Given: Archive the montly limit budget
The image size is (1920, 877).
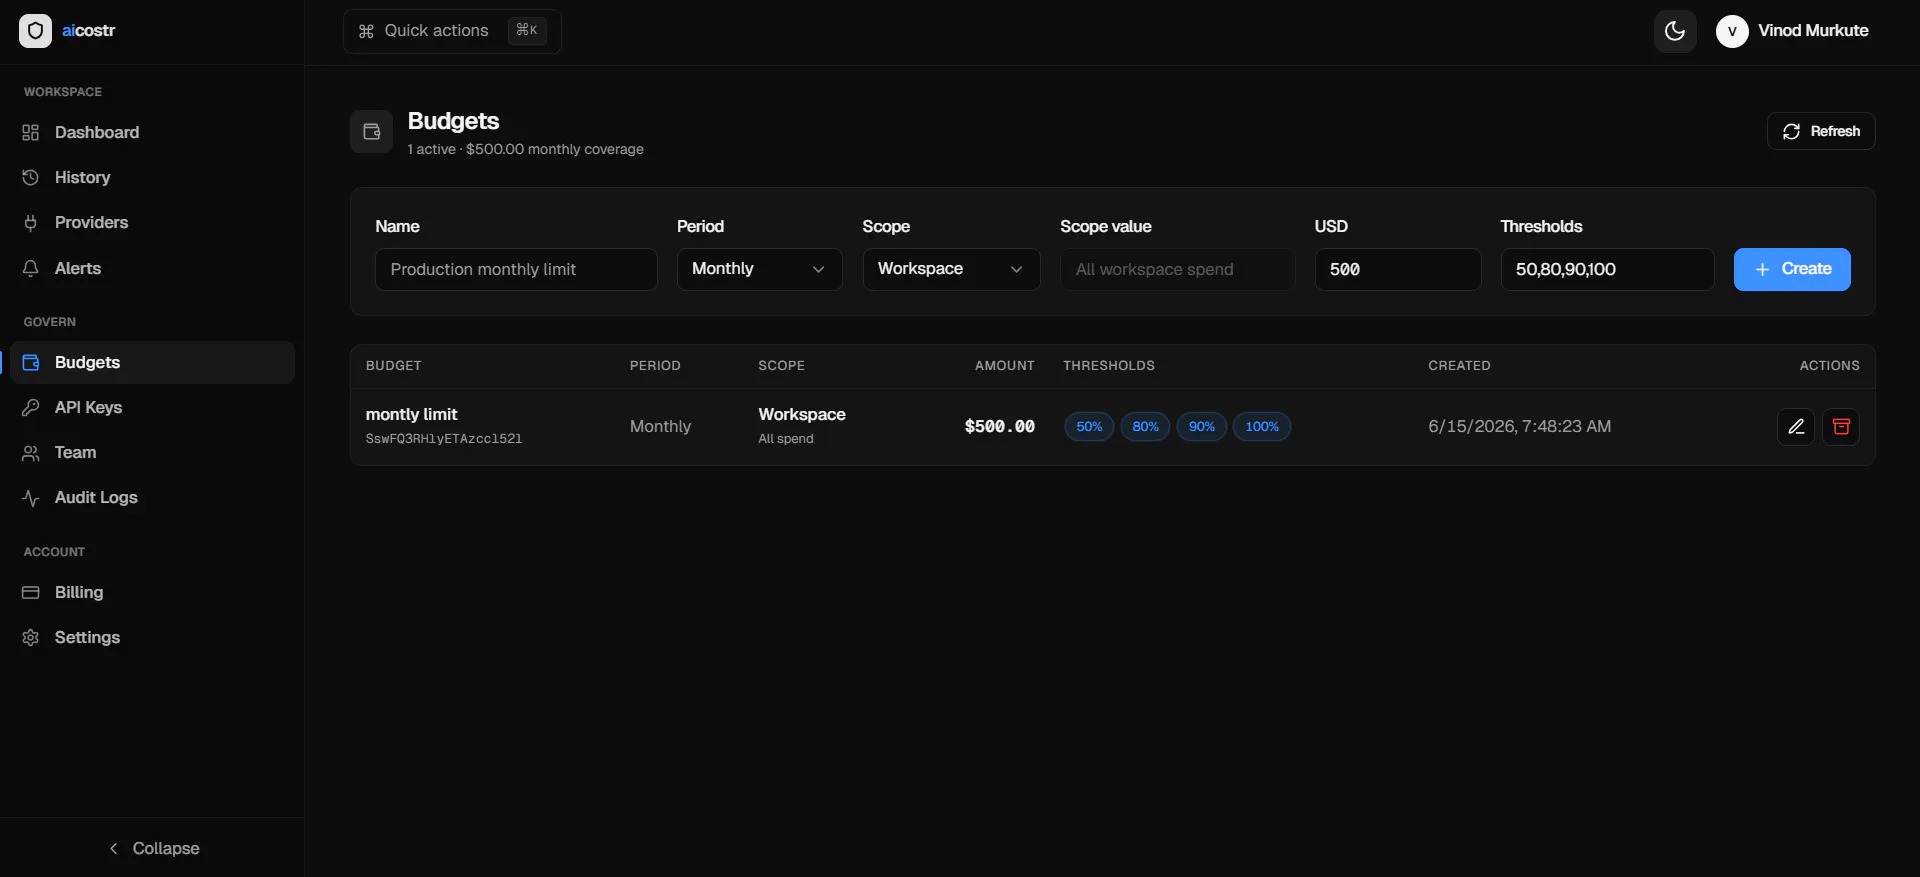Looking at the screenshot, I should click(1841, 427).
